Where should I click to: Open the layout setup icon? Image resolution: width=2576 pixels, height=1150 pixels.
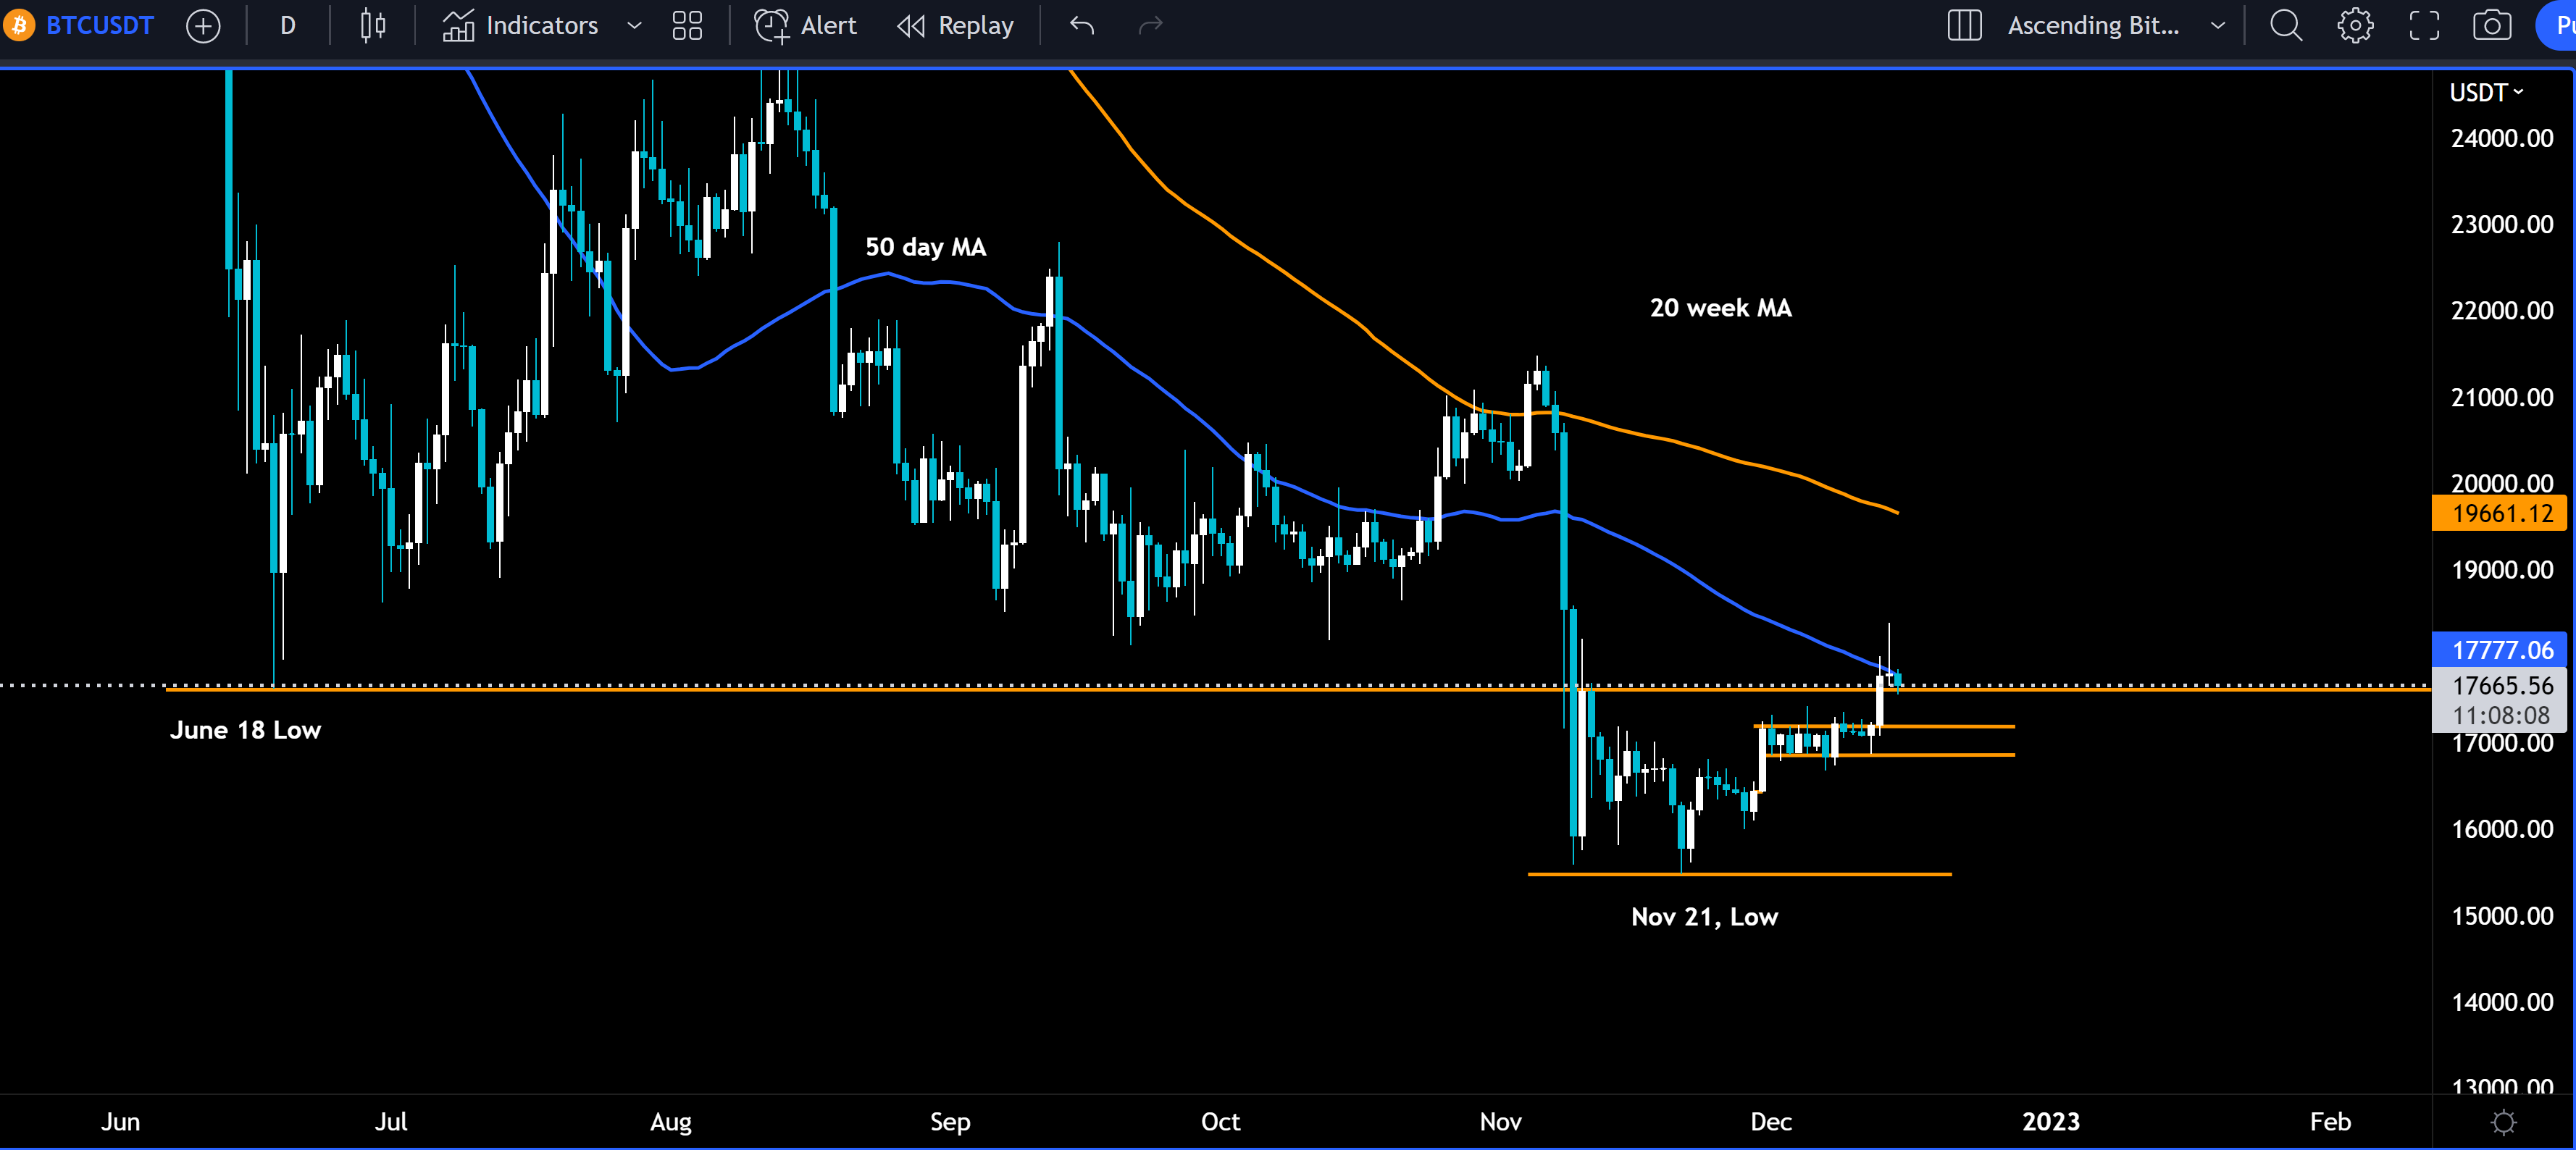coord(1964,26)
